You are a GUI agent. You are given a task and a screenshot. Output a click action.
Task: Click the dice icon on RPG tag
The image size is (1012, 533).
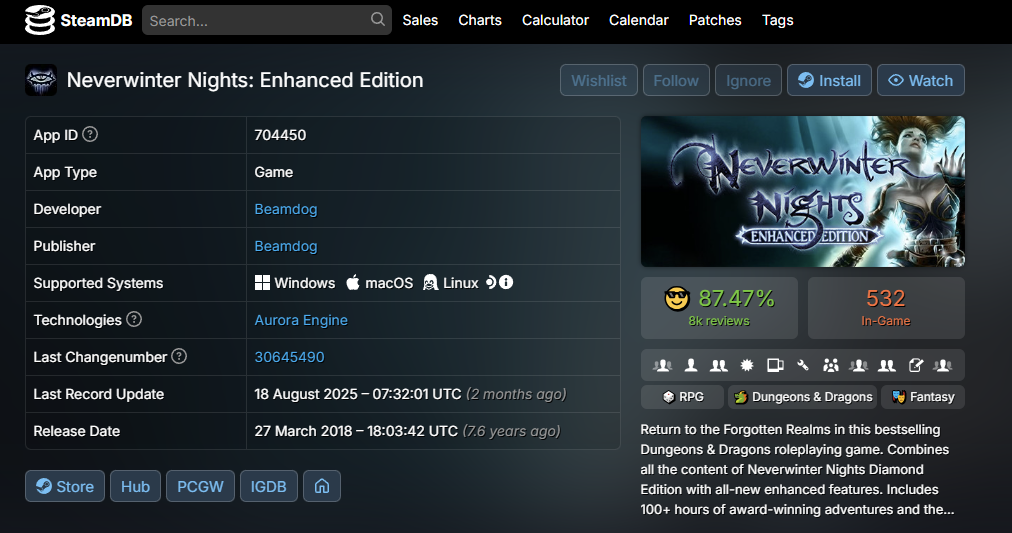(x=669, y=397)
